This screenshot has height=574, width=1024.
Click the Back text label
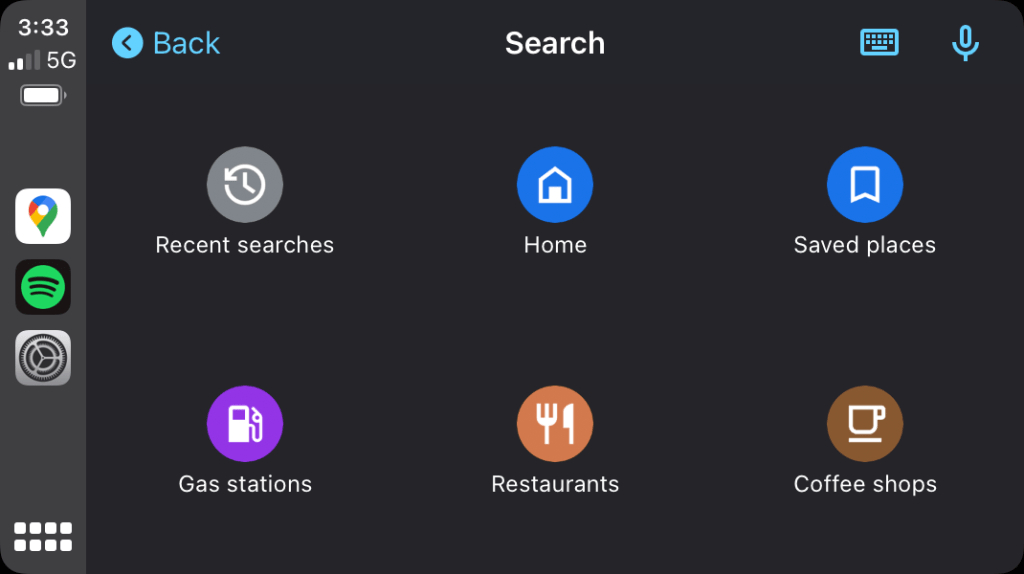click(x=186, y=43)
